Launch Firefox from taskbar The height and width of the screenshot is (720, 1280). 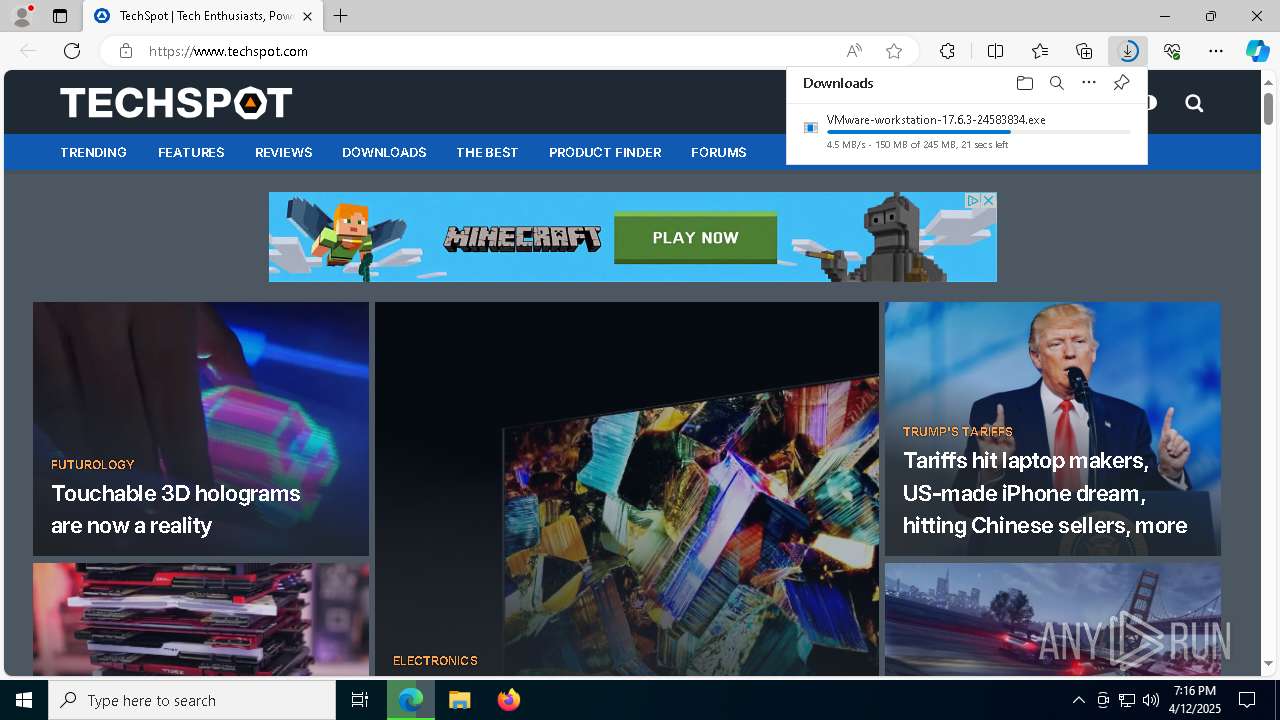tap(508, 700)
